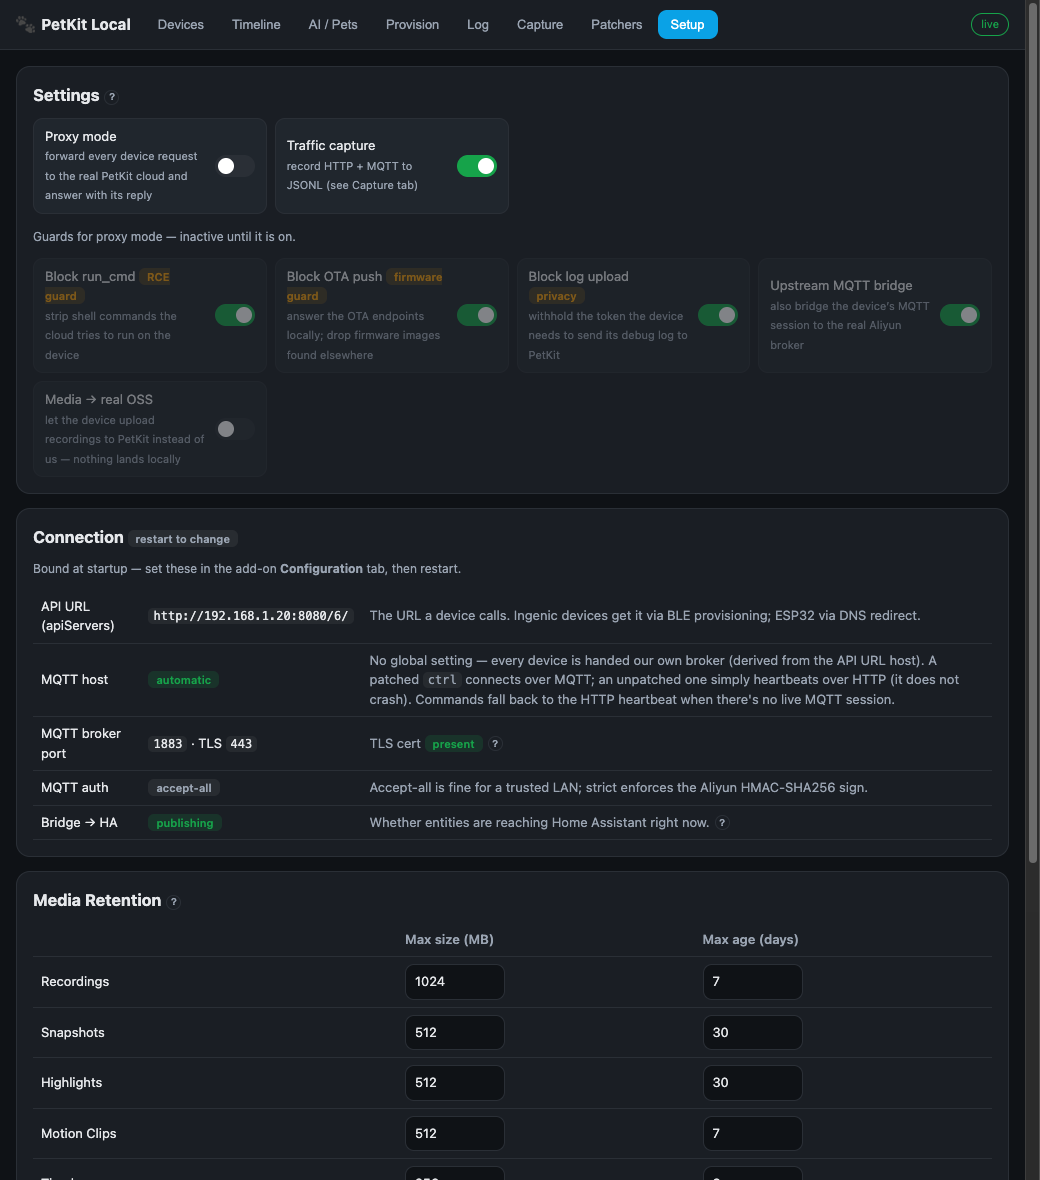Edit Recordings max age field

[753, 982]
